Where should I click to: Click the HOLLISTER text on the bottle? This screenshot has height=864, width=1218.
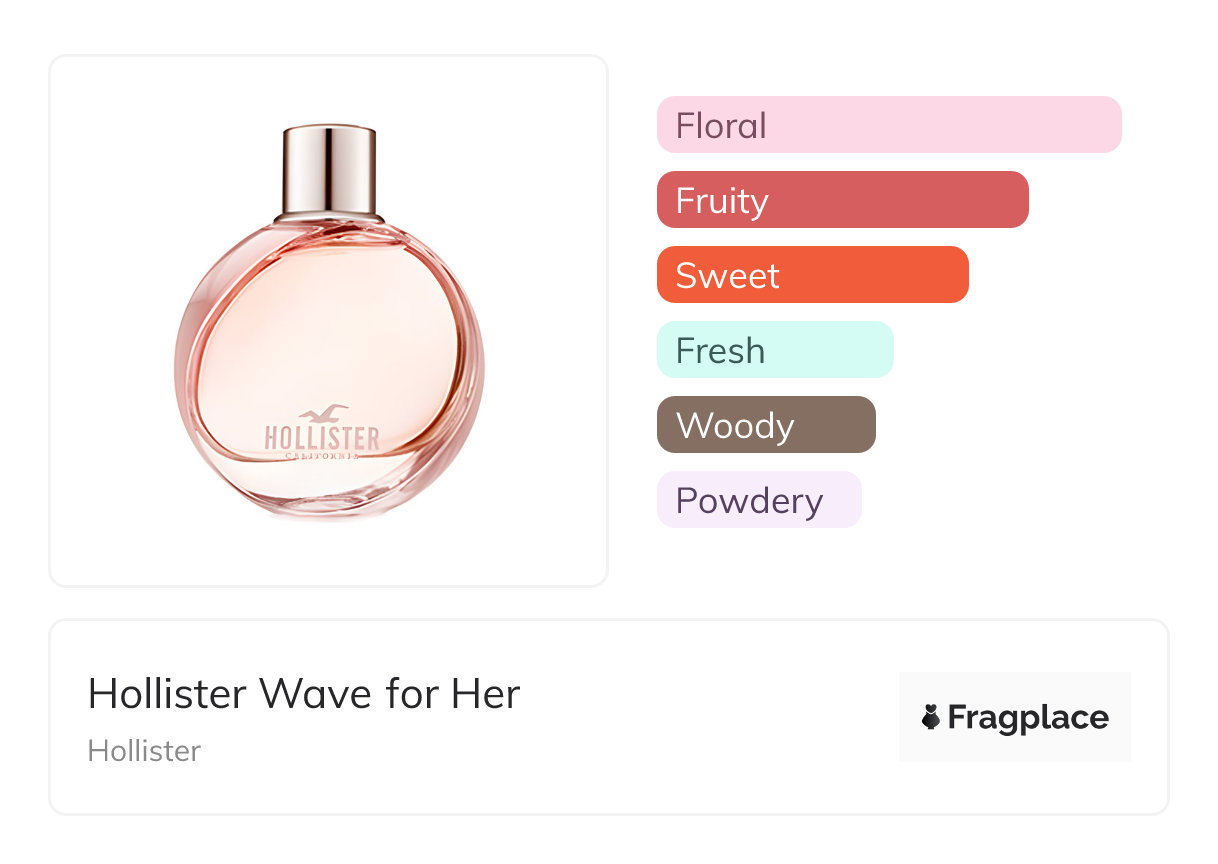coord(322,438)
